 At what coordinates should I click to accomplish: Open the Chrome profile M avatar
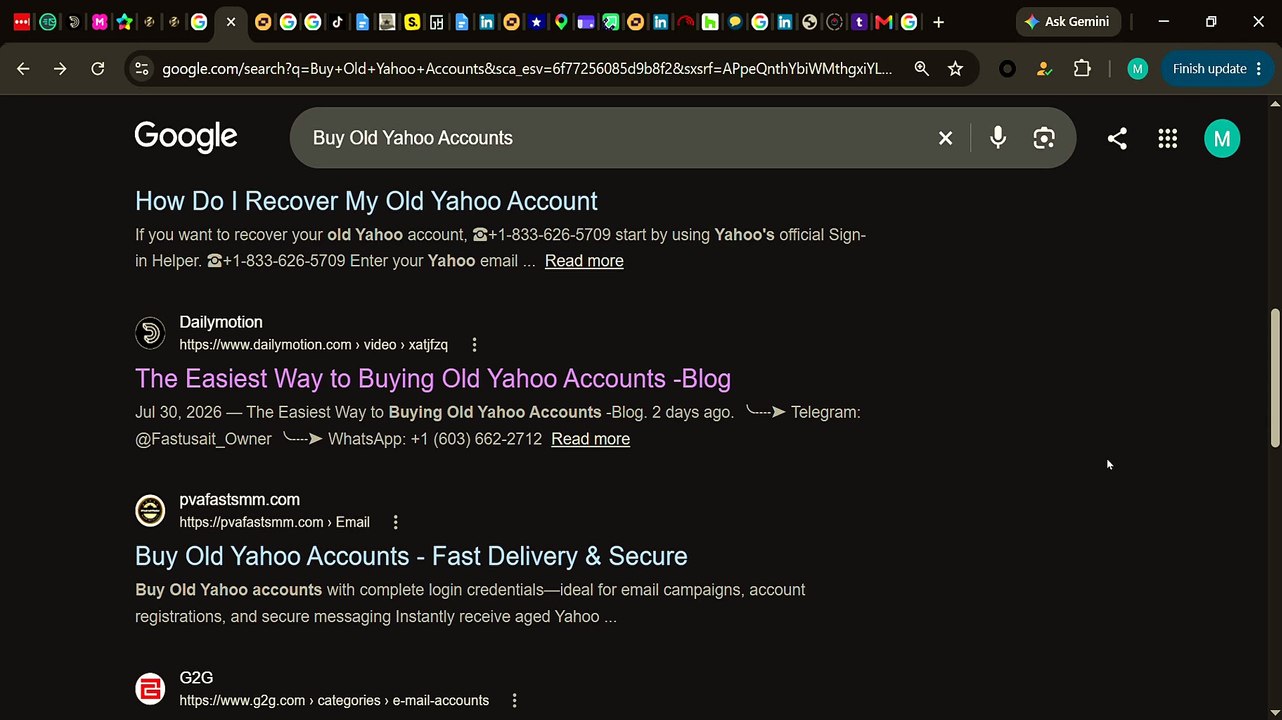[1137, 69]
